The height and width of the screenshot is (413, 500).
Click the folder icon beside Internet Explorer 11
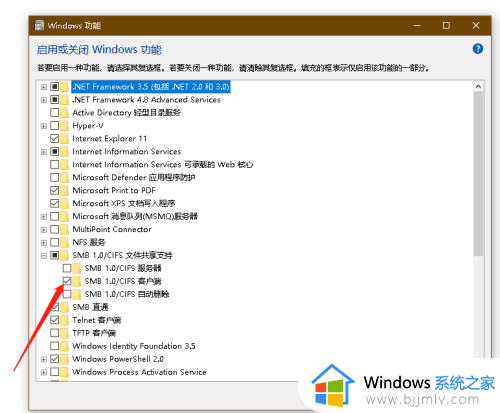[65, 139]
